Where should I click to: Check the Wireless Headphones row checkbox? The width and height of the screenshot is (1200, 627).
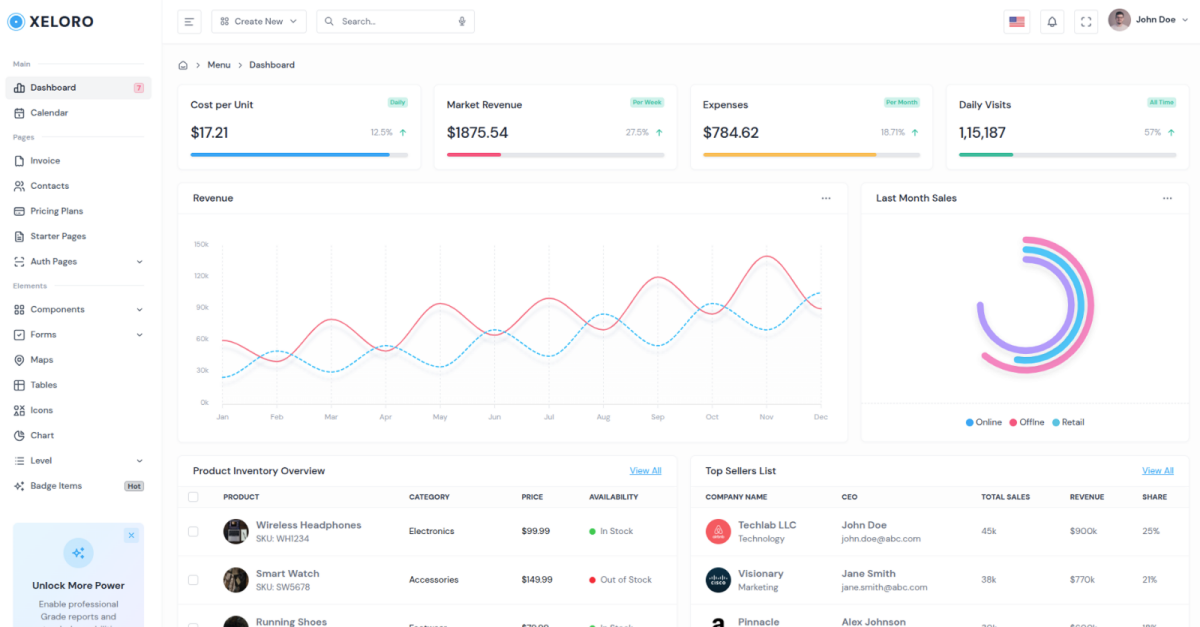pyautogui.click(x=193, y=531)
